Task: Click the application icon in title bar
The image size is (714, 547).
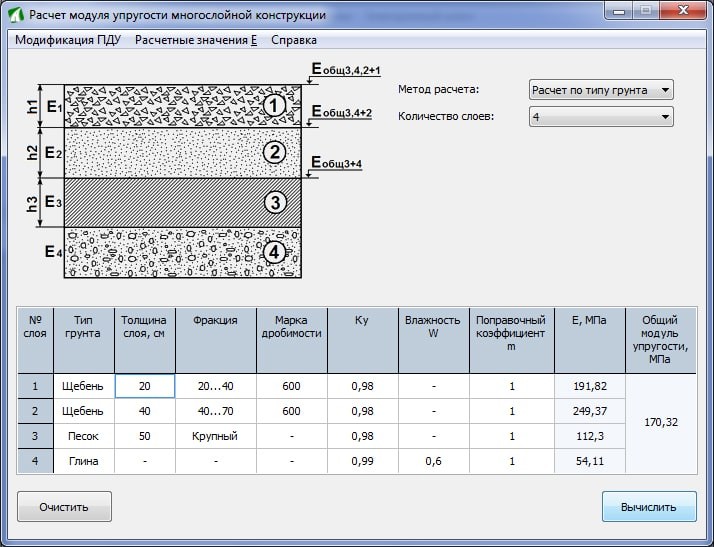Action: coord(16,15)
